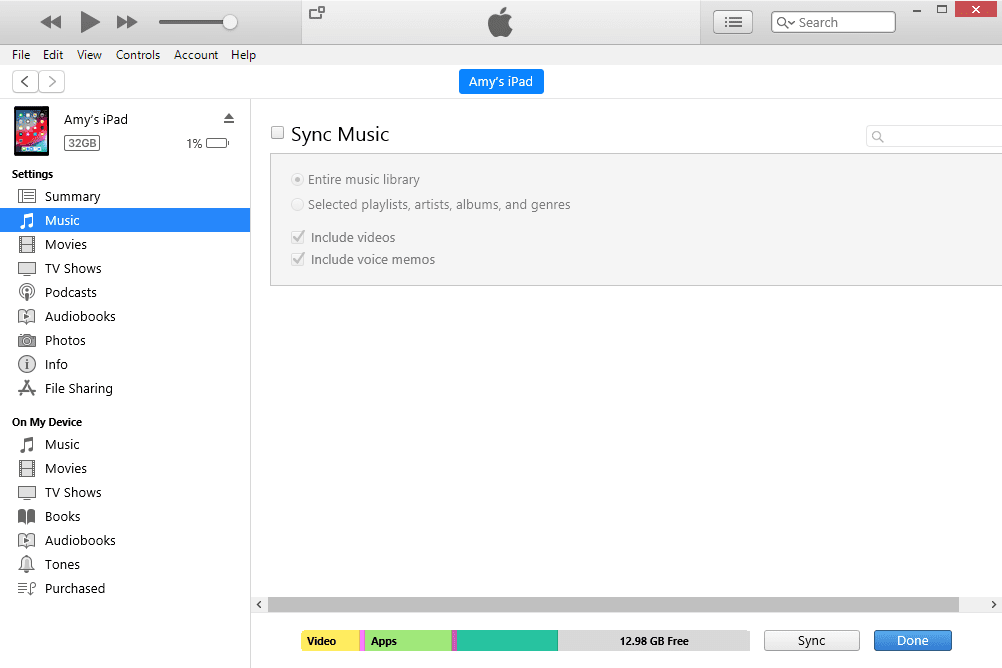1002x668 pixels.
Task: Minimize the iTunes window
Action: 917,10
